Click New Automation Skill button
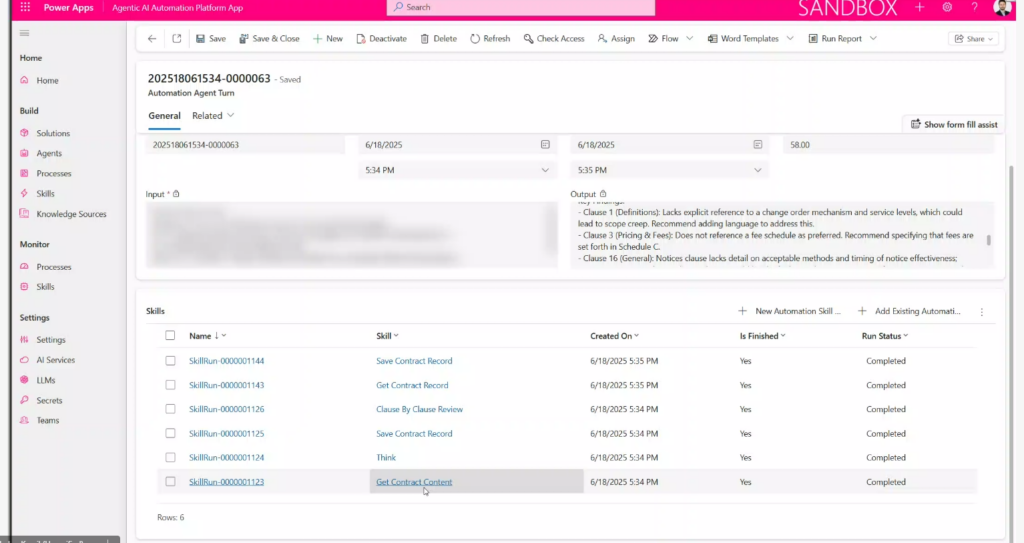The height and width of the screenshot is (543, 1024). pos(789,311)
